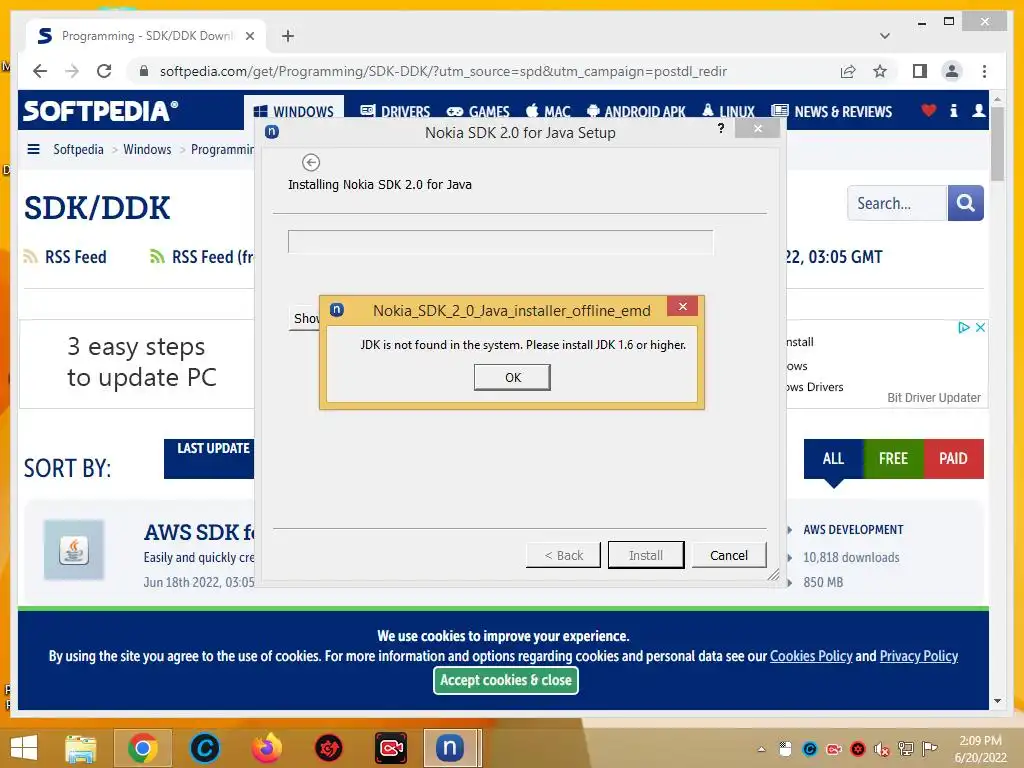Open the AWS SDK listing title
Screen dimensions: 1024x768
click(x=199, y=532)
